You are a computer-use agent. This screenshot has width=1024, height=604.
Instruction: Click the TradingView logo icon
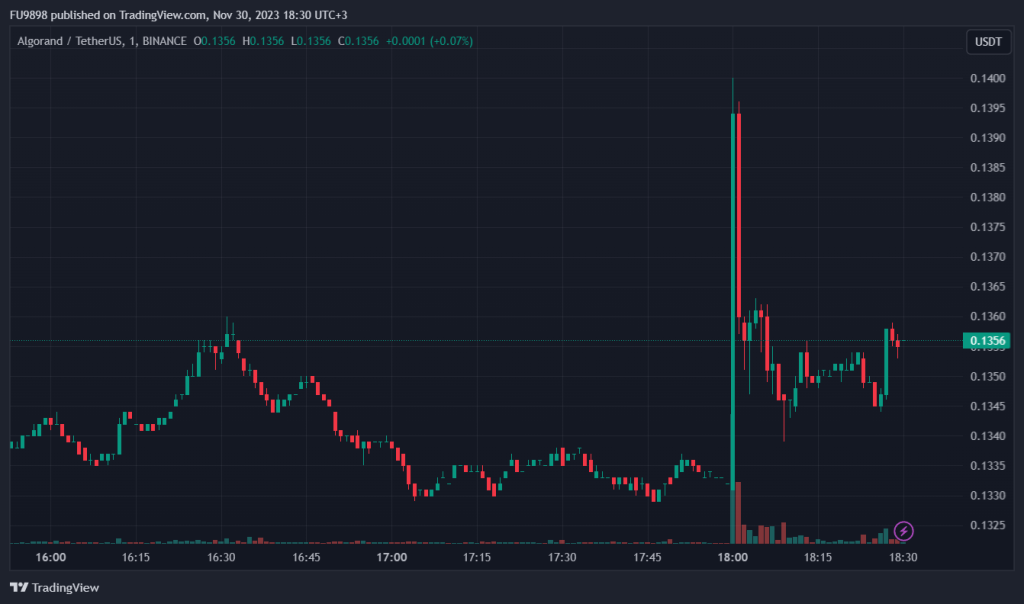tap(19, 587)
